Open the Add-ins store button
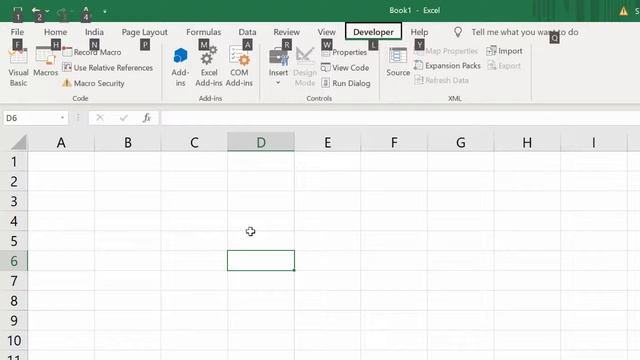Viewport: 640px width, 360px height. point(180,67)
